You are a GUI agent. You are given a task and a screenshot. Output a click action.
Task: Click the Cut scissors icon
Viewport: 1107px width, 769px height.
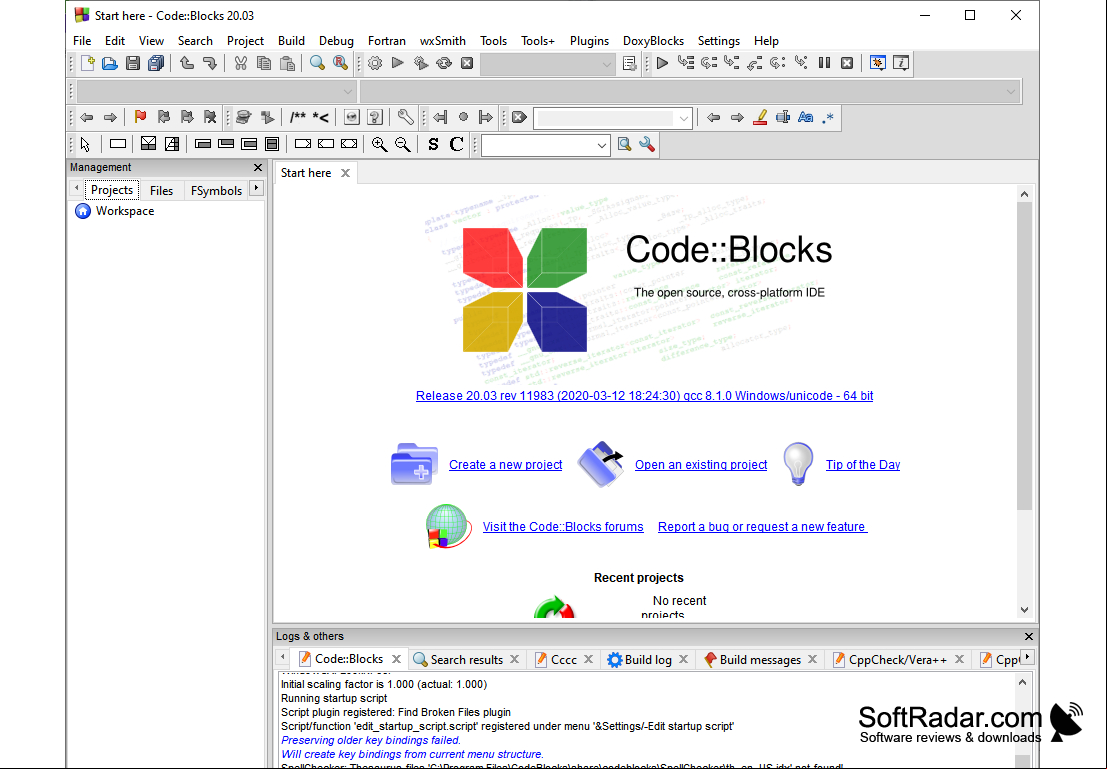pyautogui.click(x=241, y=64)
